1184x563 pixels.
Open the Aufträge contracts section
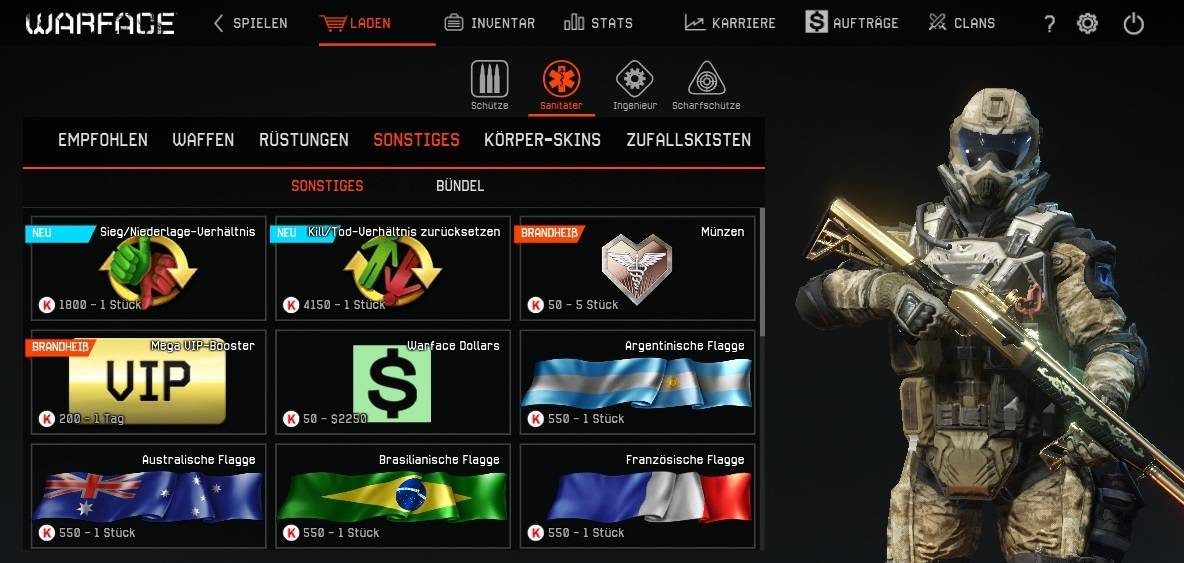(852, 23)
